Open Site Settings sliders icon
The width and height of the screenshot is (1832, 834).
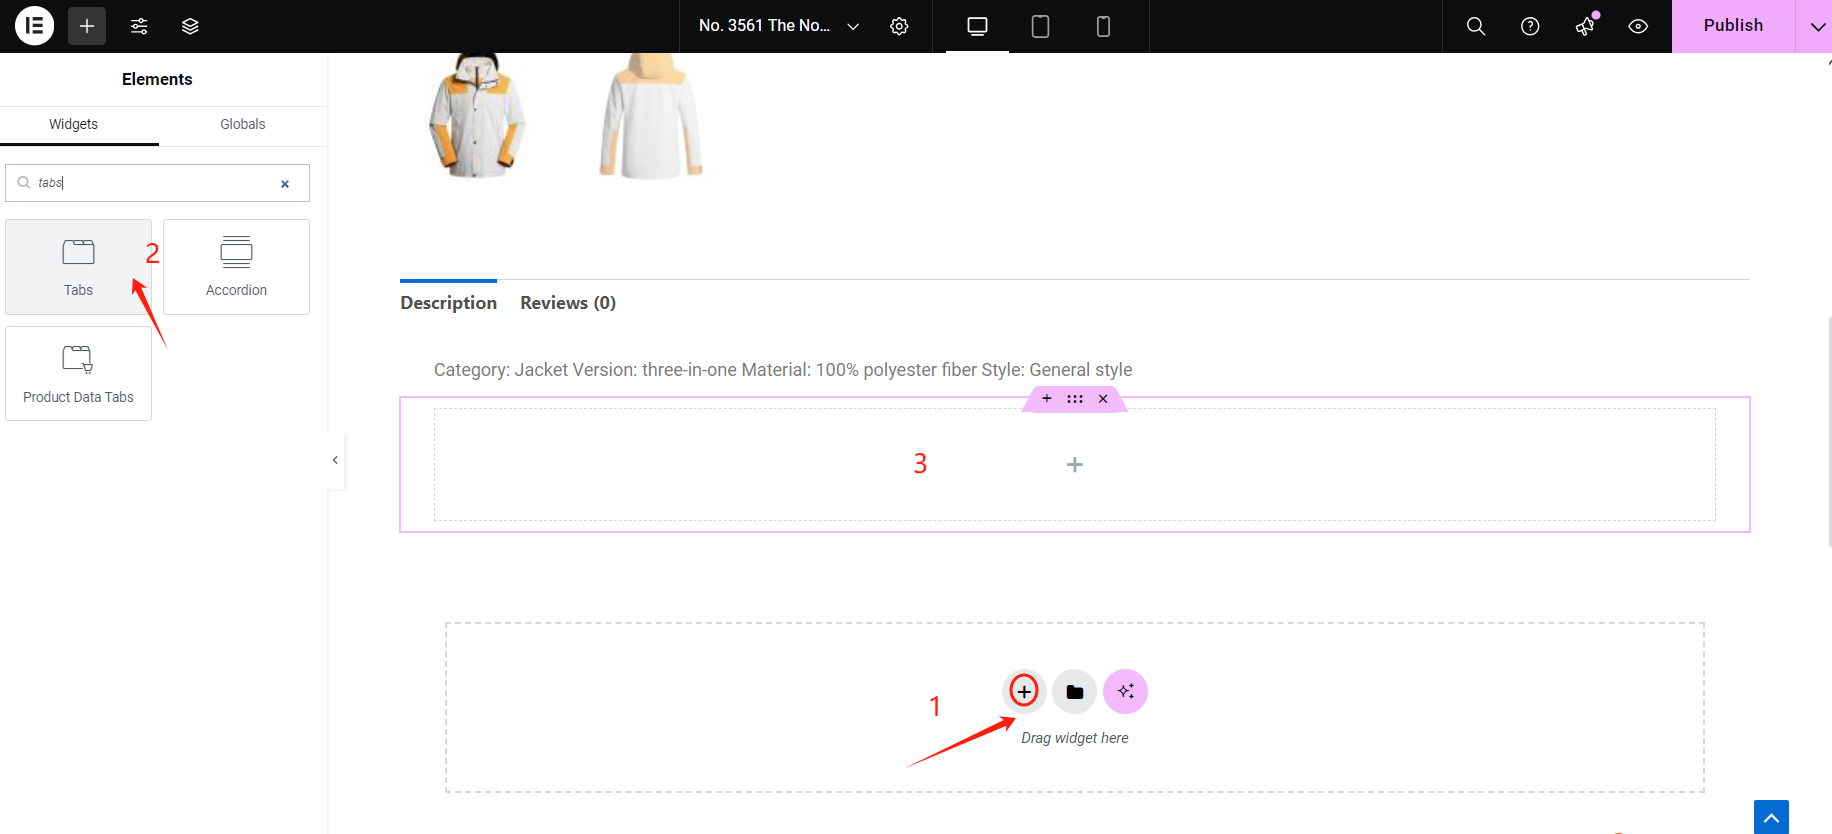(x=139, y=26)
